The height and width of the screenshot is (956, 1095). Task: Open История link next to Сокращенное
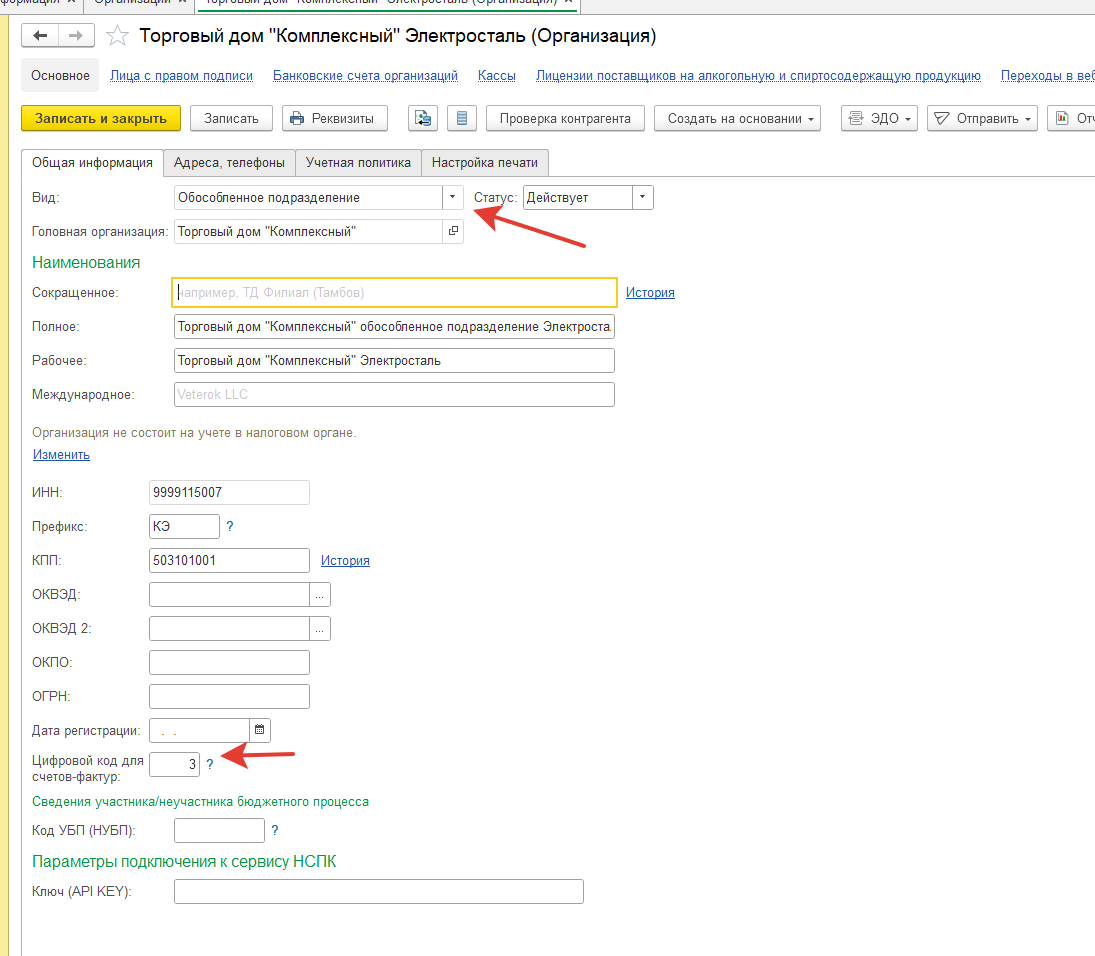(650, 293)
